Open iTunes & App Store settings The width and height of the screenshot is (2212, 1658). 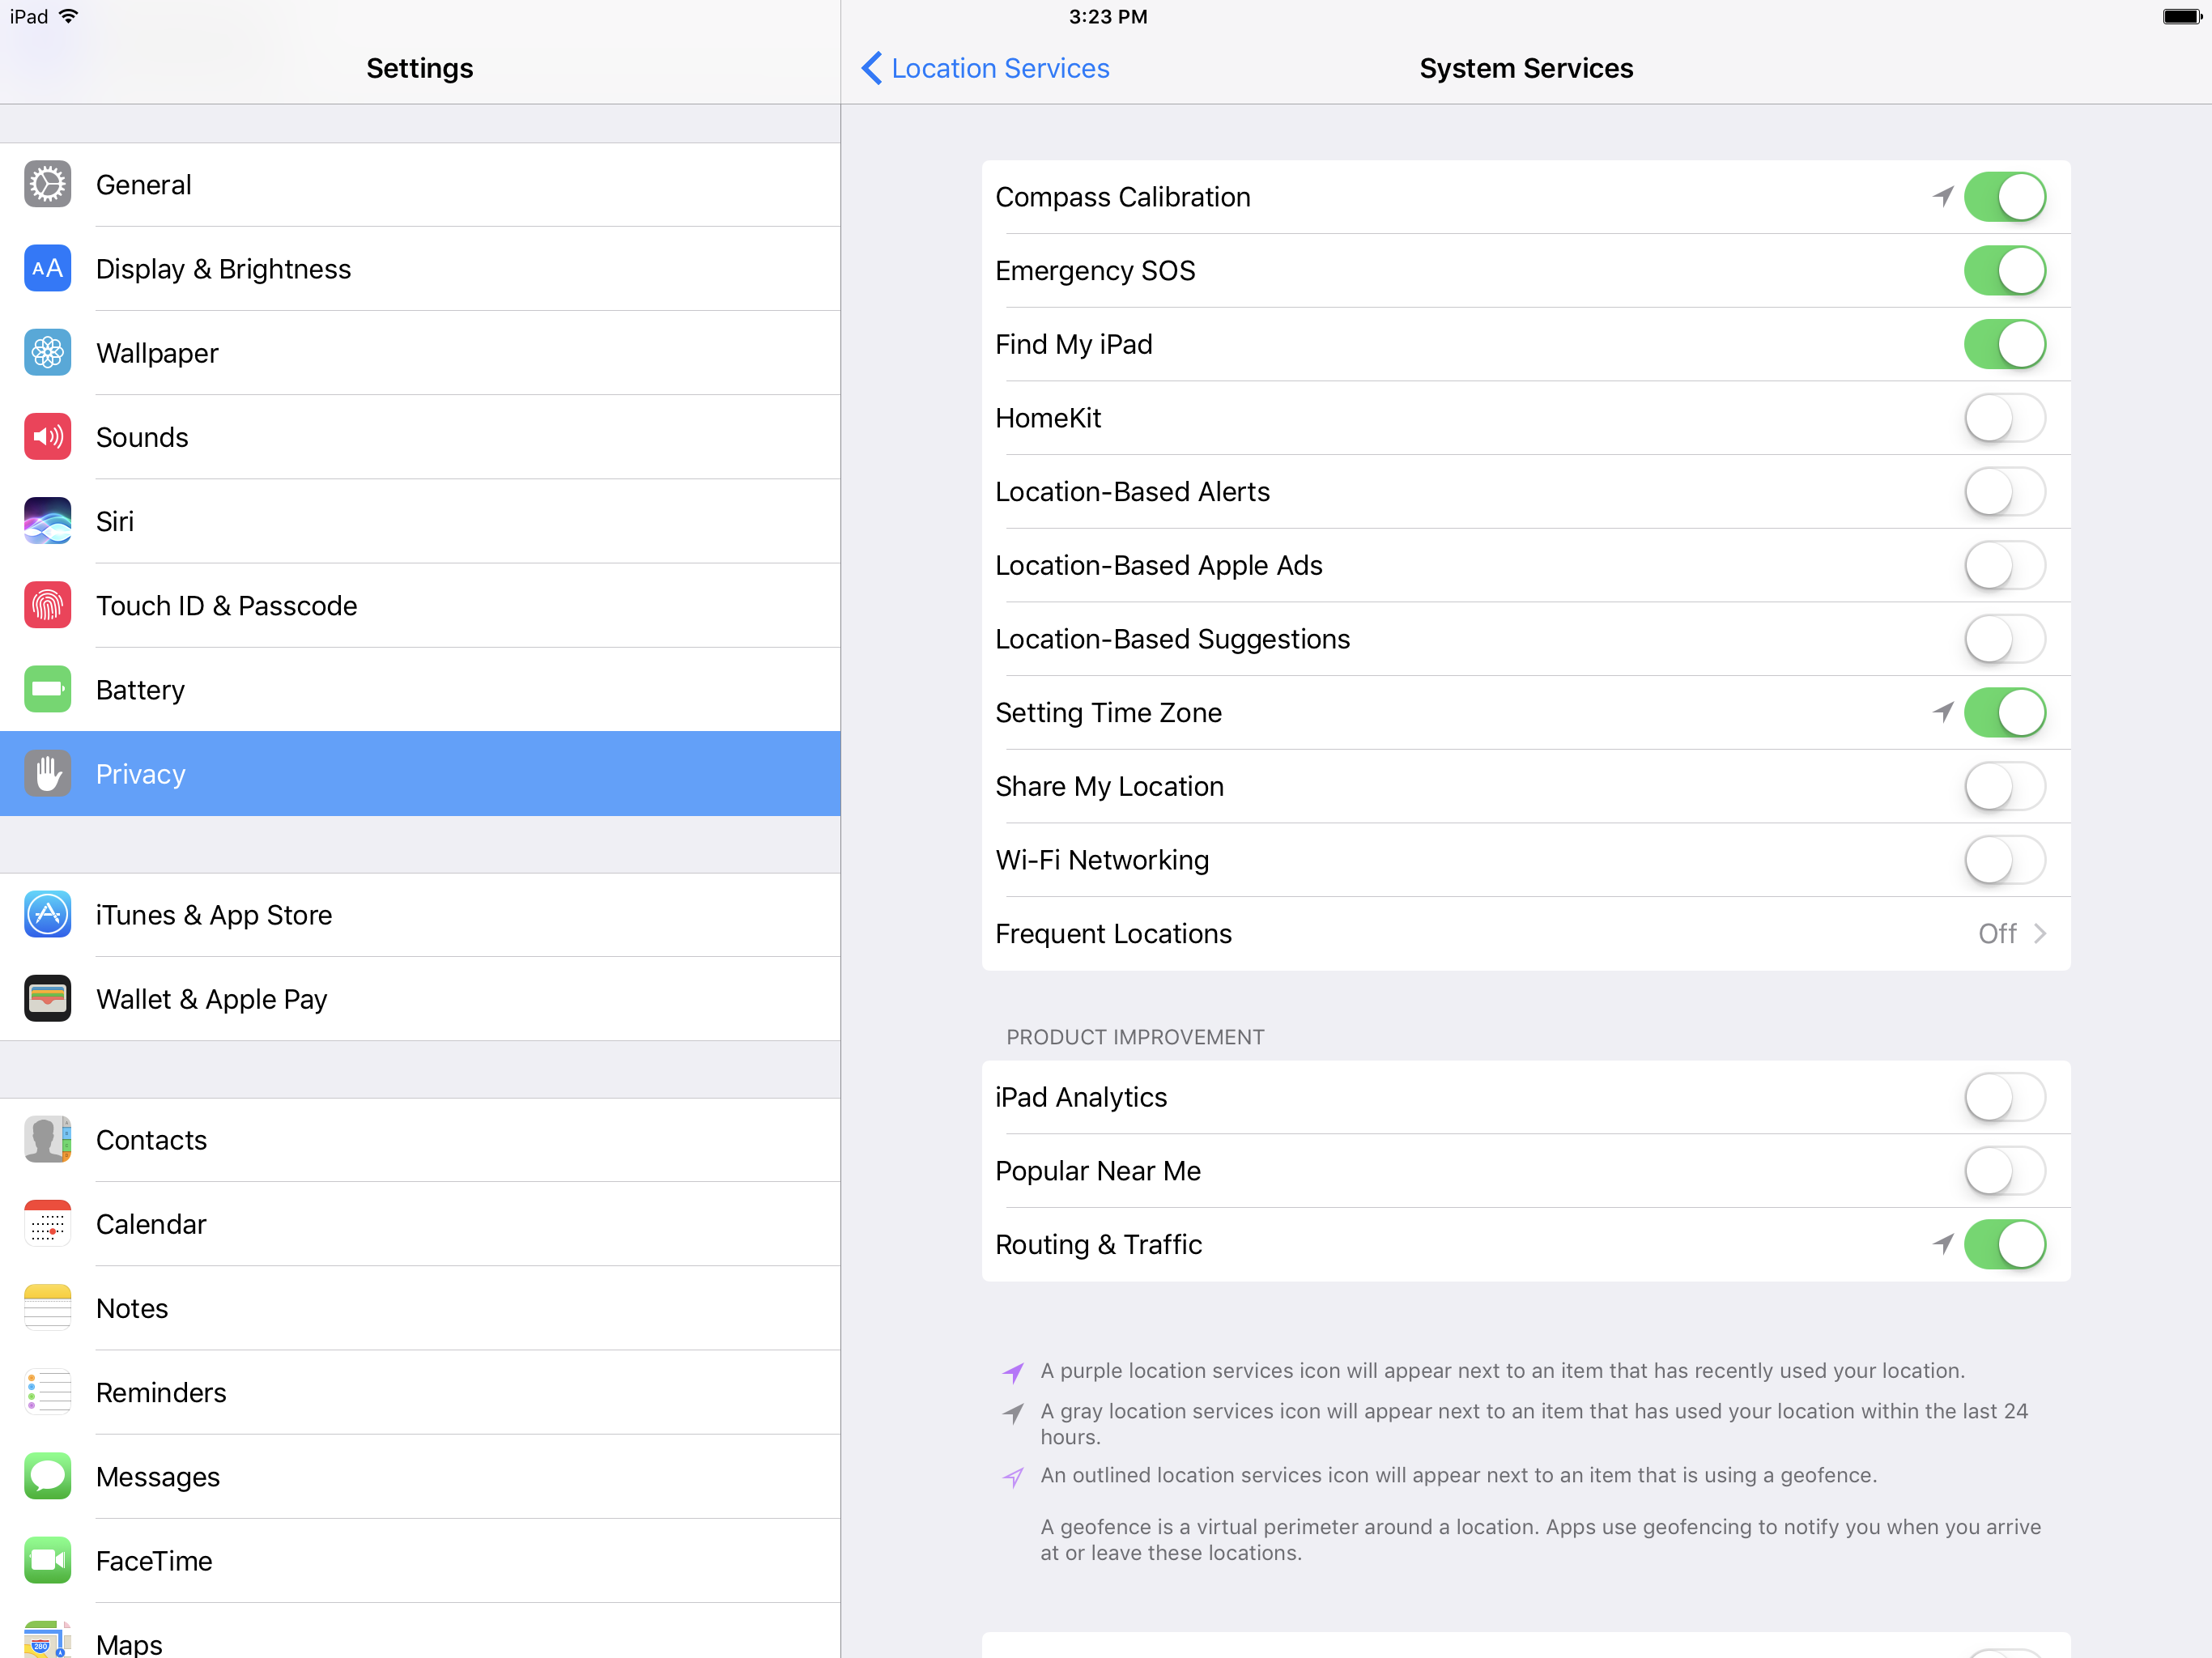pyautogui.click(x=420, y=914)
